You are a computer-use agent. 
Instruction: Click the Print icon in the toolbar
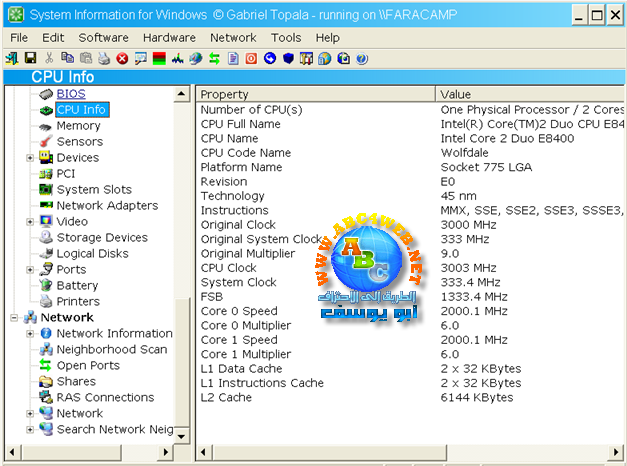pos(105,59)
